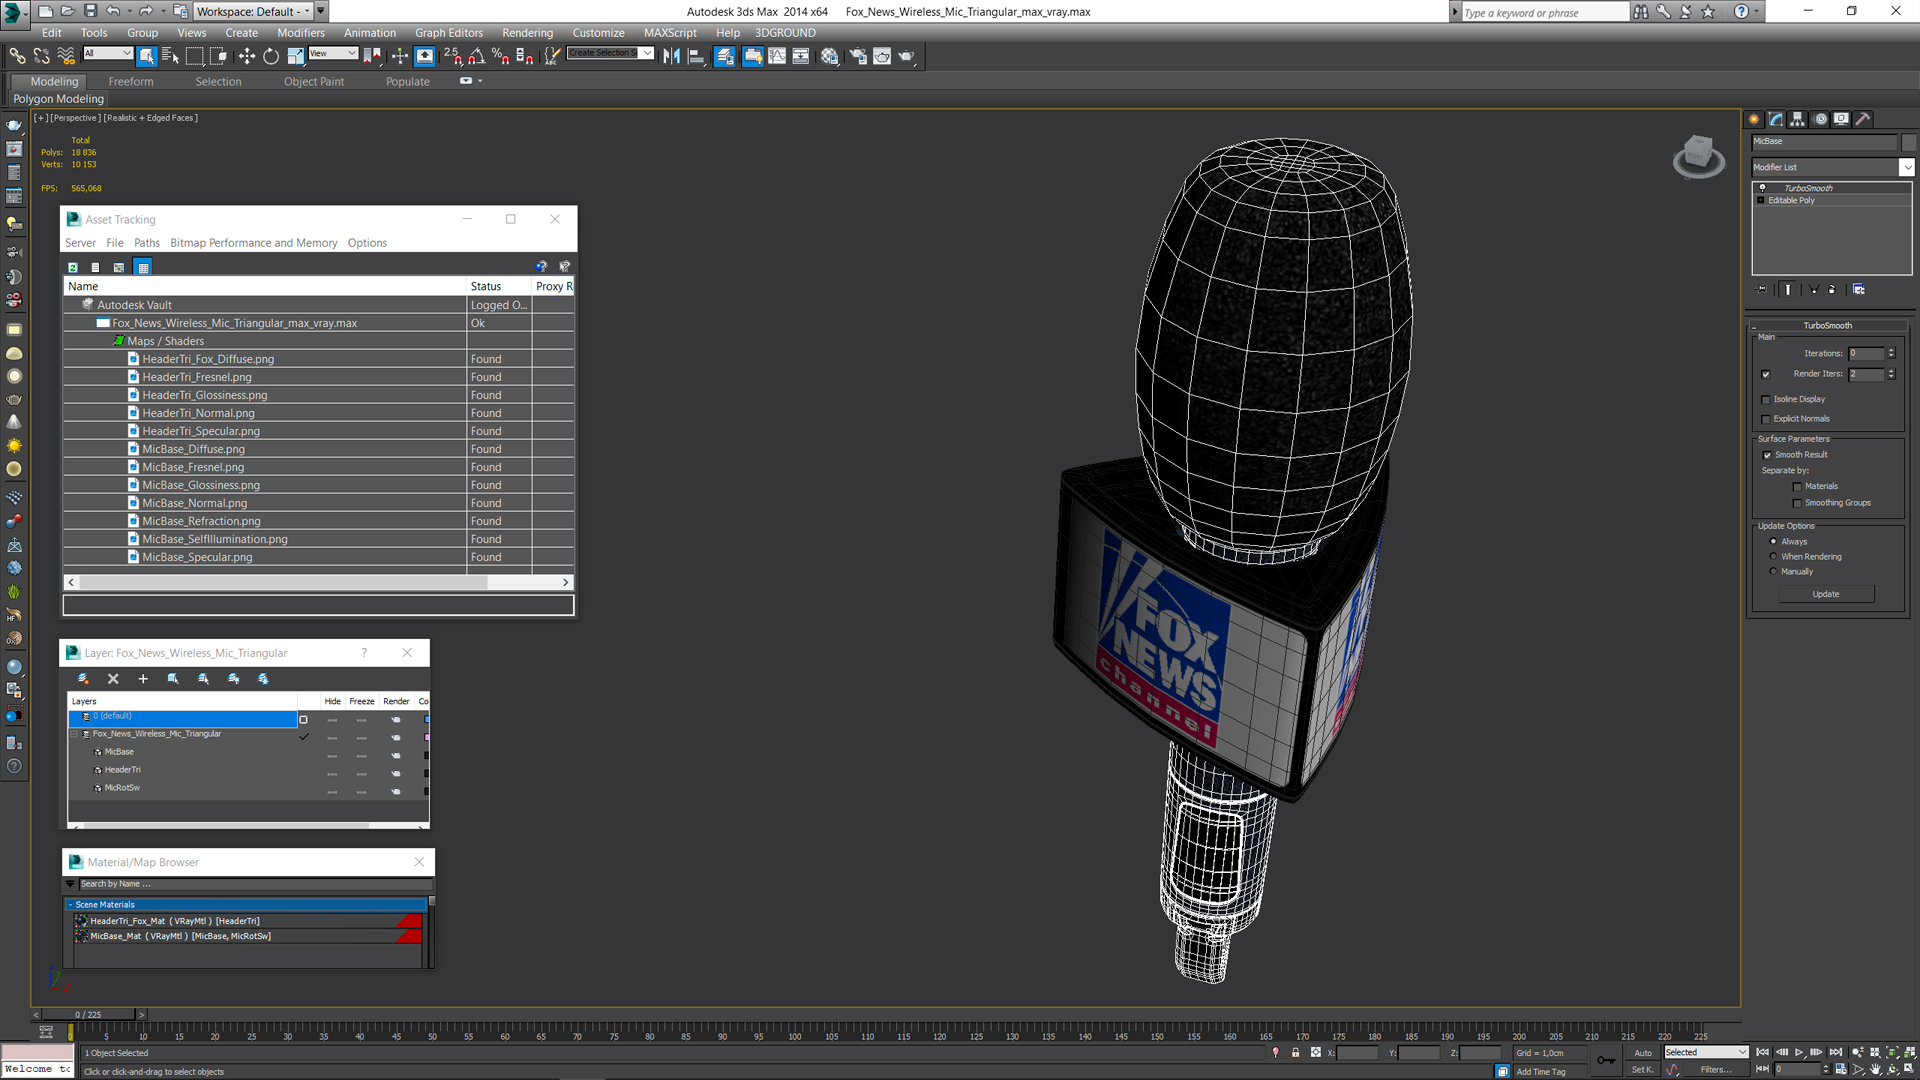Click the Rotate tool icon
Screen dimensions: 1920x1080
click(x=270, y=55)
